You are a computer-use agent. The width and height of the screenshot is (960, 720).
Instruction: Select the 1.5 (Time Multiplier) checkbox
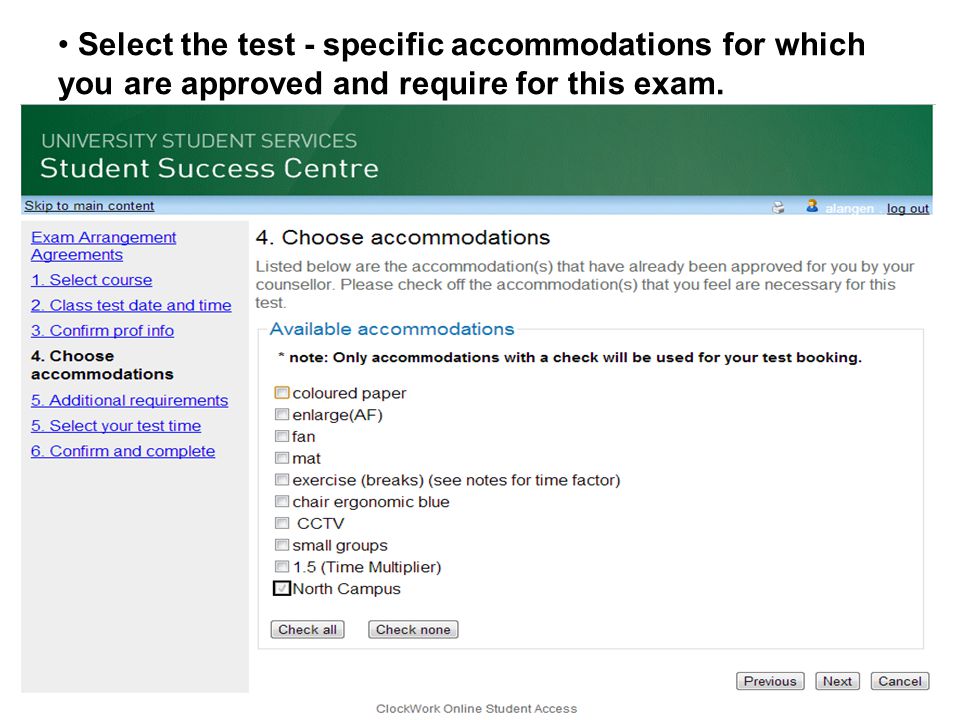[282, 566]
